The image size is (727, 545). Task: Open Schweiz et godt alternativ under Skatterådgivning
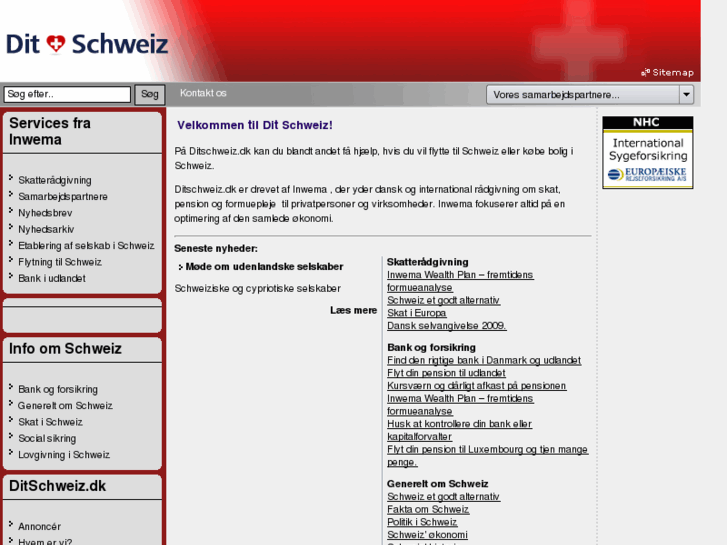443,301
